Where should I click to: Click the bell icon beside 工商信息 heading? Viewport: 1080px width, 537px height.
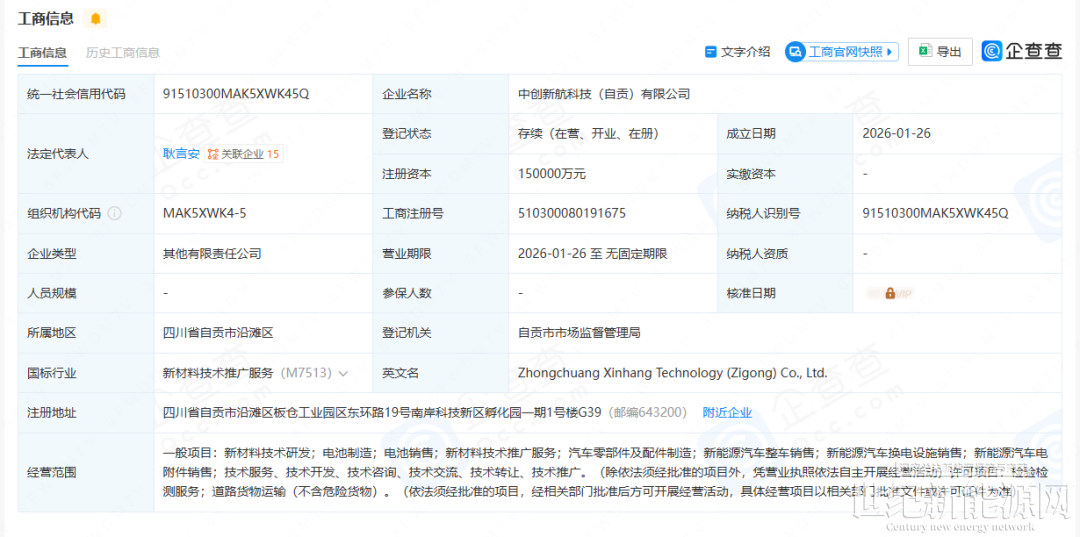point(96,19)
